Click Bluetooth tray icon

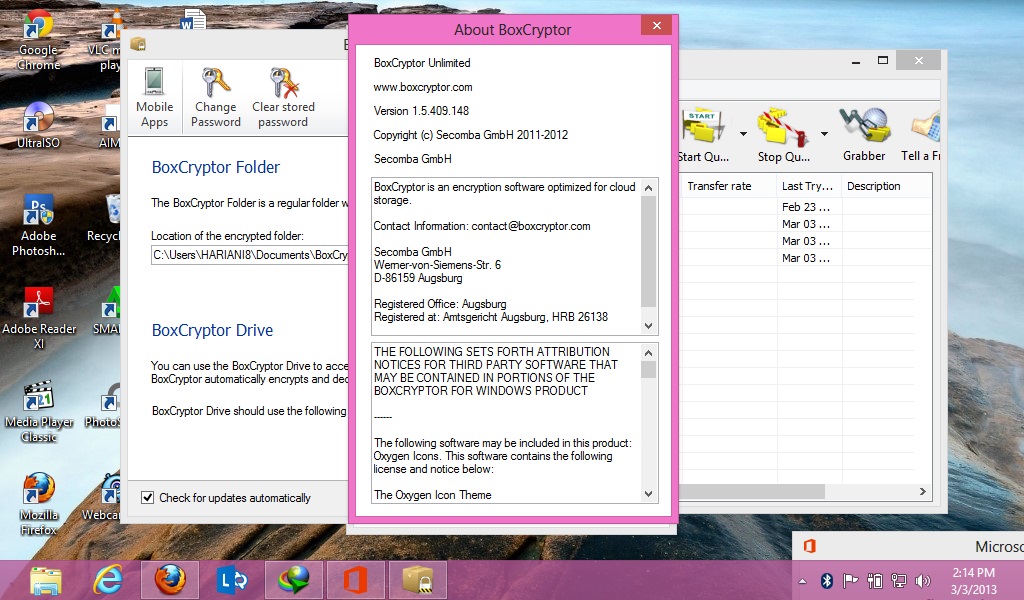(x=826, y=581)
